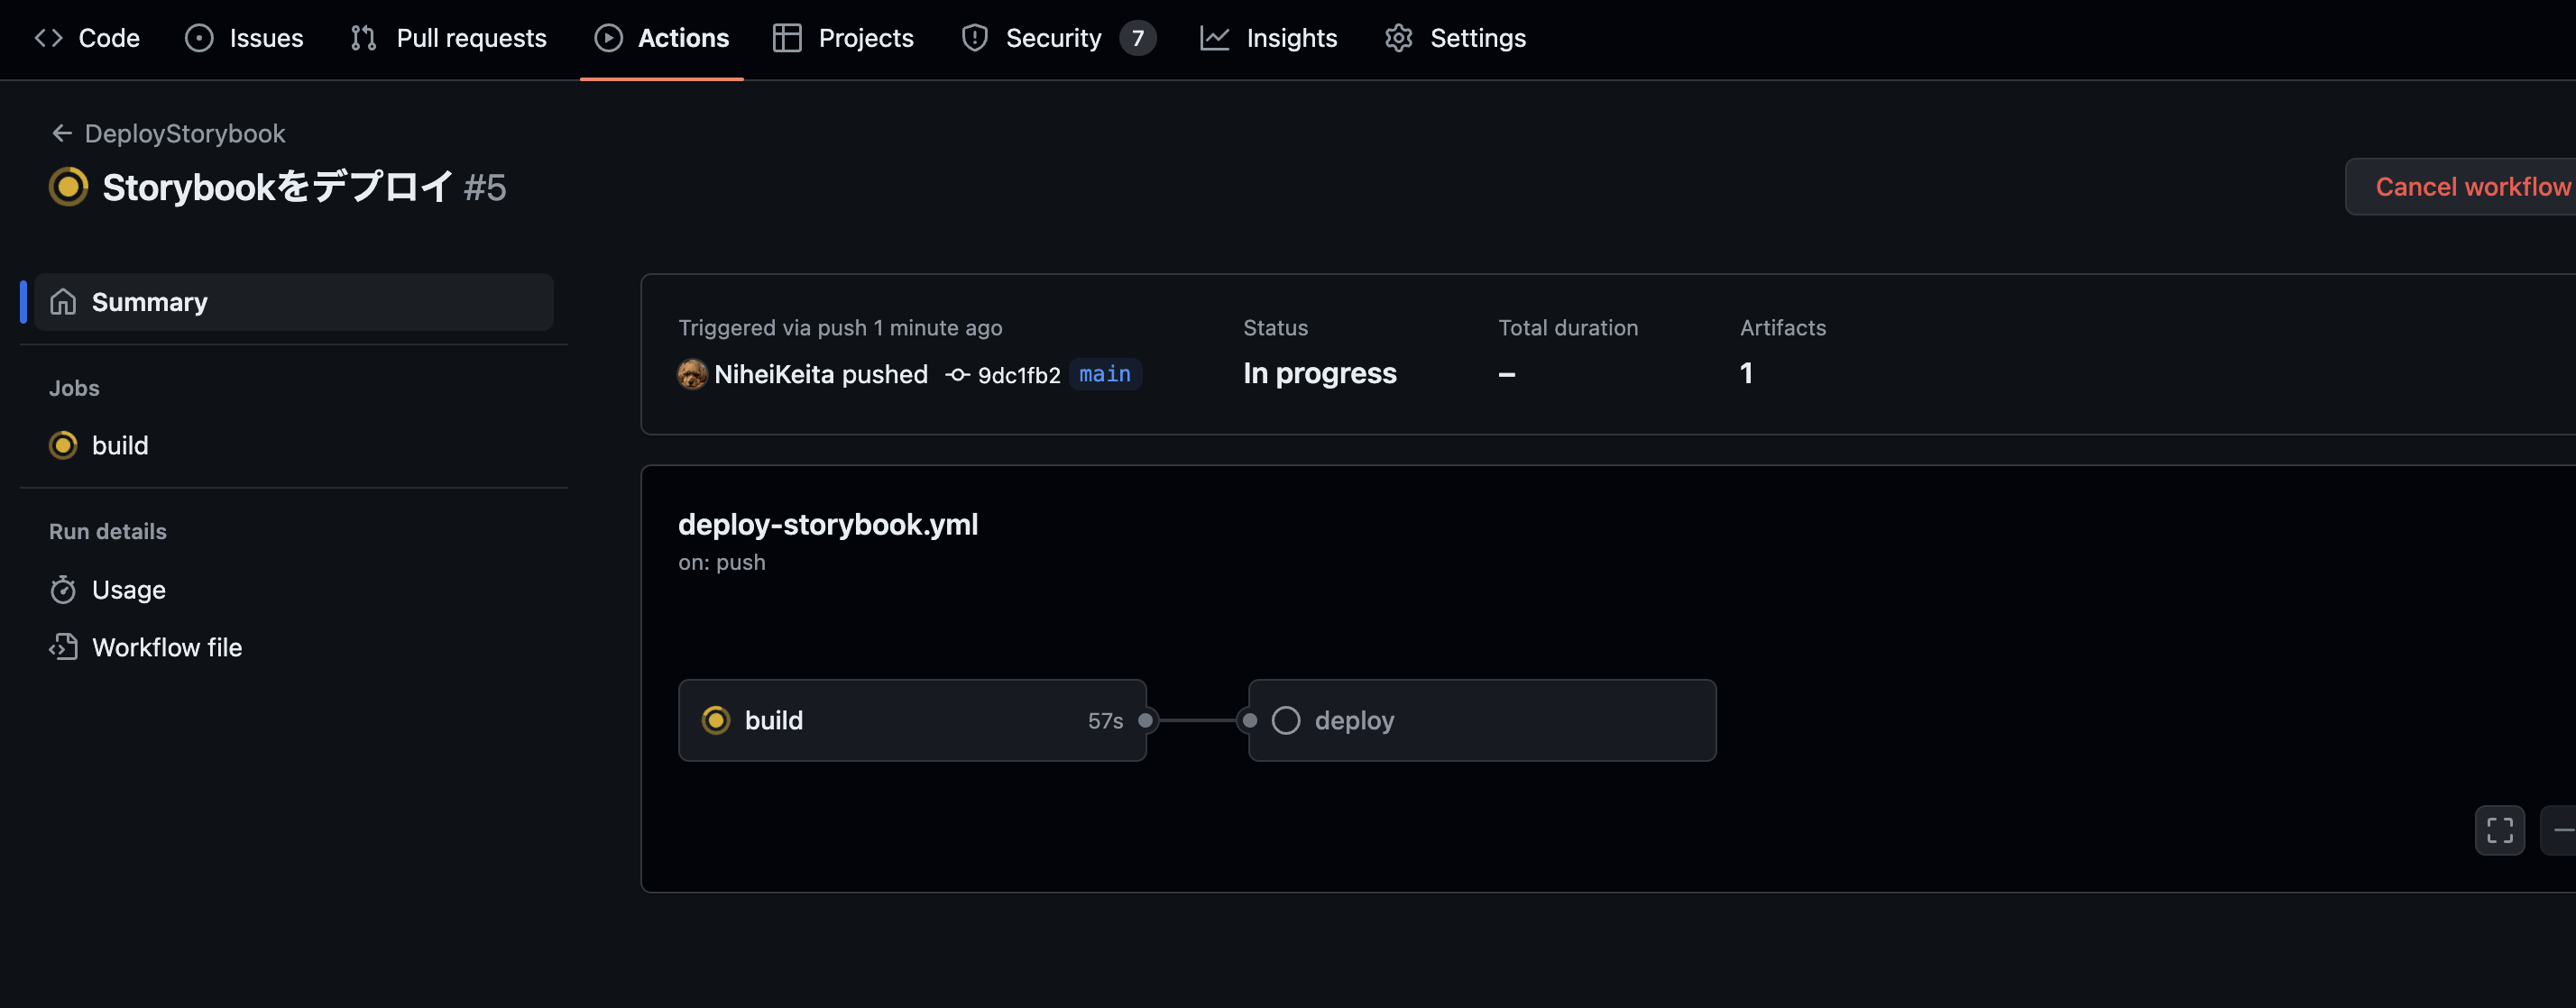Click the Security shield icon
Viewport: 2576px width, 1008px height.
pyautogui.click(x=974, y=38)
